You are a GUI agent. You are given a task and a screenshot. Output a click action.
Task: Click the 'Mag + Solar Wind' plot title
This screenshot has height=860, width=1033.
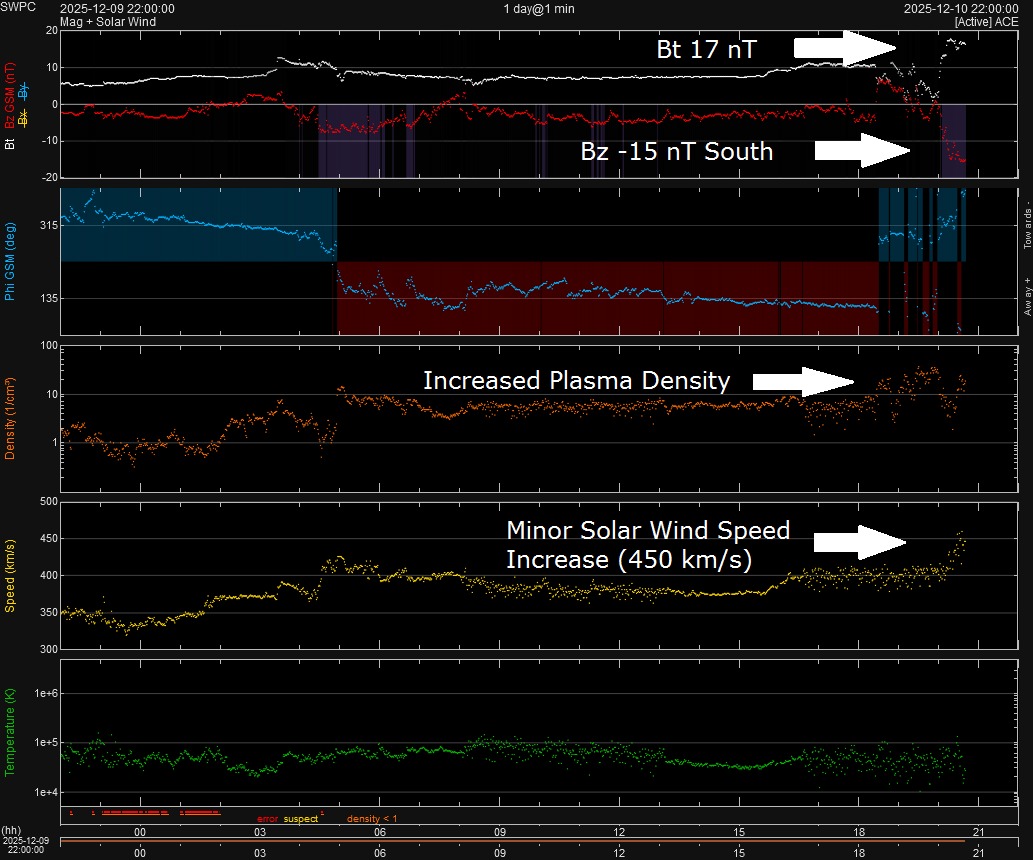click(108, 22)
